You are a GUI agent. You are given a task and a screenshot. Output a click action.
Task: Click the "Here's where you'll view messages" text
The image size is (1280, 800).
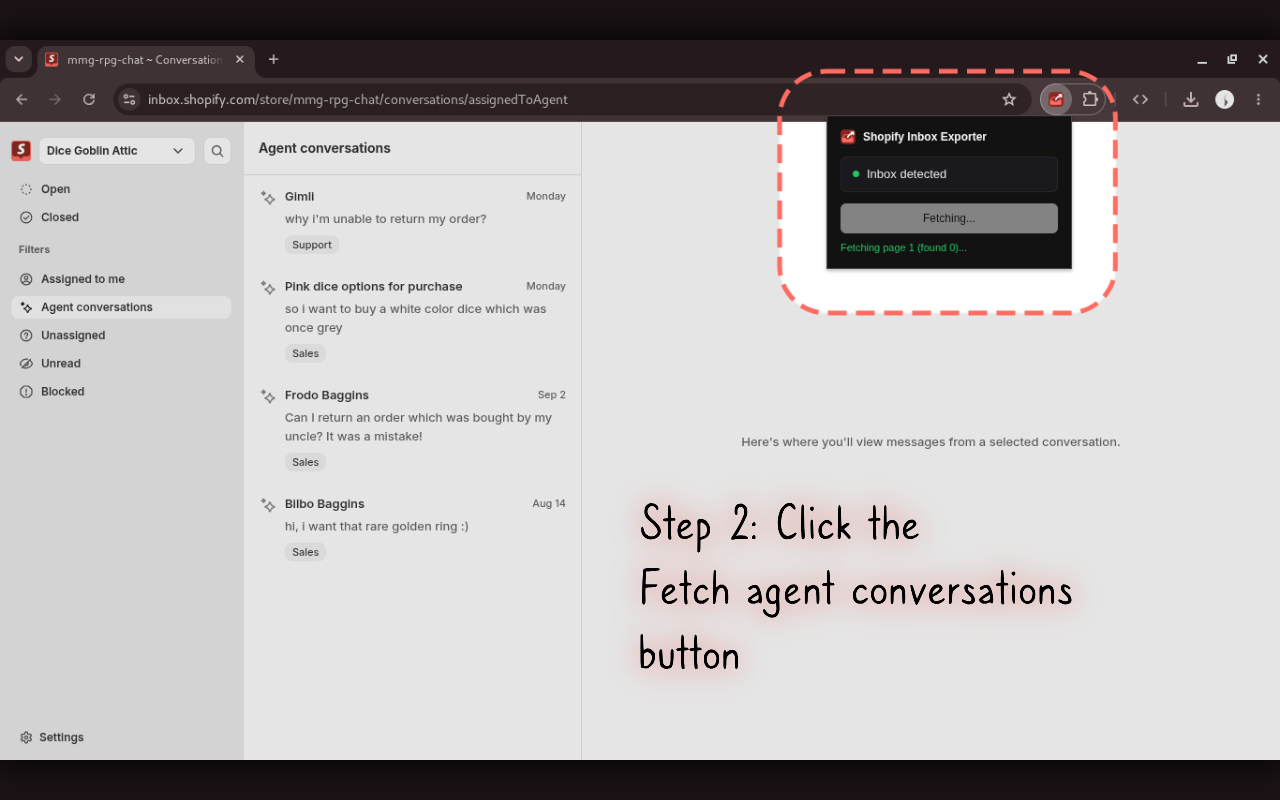[930, 442]
